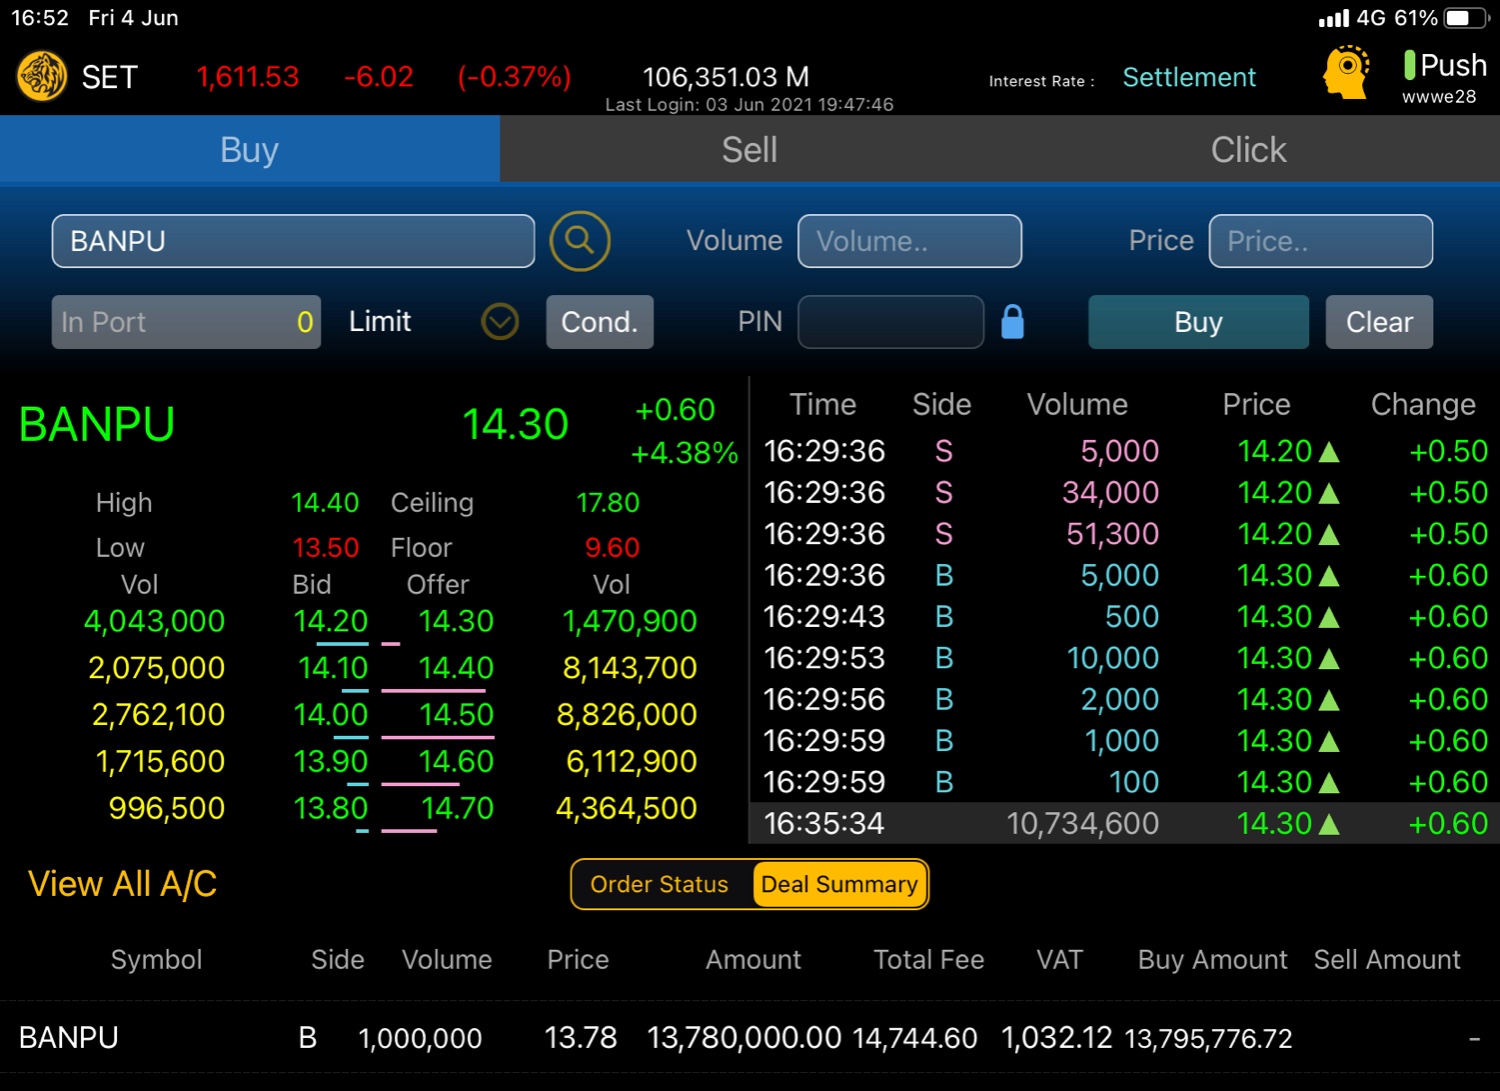This screenshot has height=1091, width=1500.
Task: Select the 16:29:43 trade row
Action: coord(1125,617)
